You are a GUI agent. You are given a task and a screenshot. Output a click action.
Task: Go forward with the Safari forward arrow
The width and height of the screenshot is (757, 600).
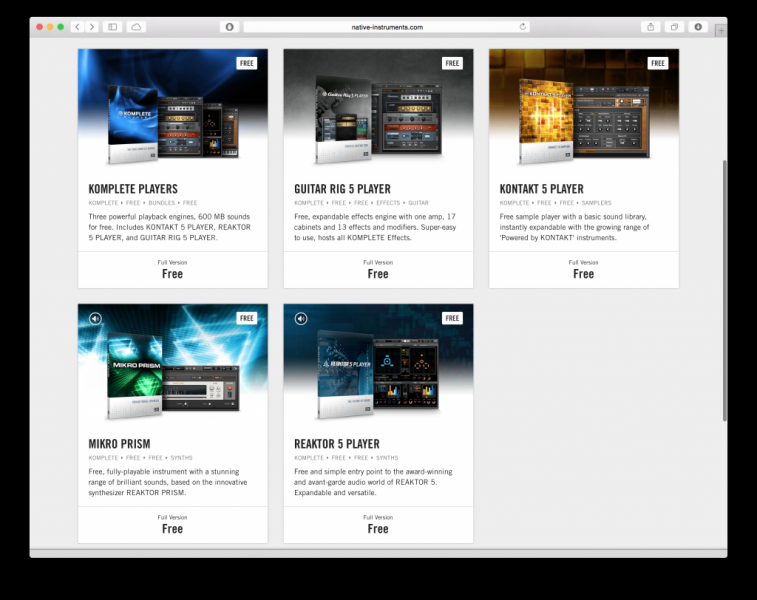point(92,27)
